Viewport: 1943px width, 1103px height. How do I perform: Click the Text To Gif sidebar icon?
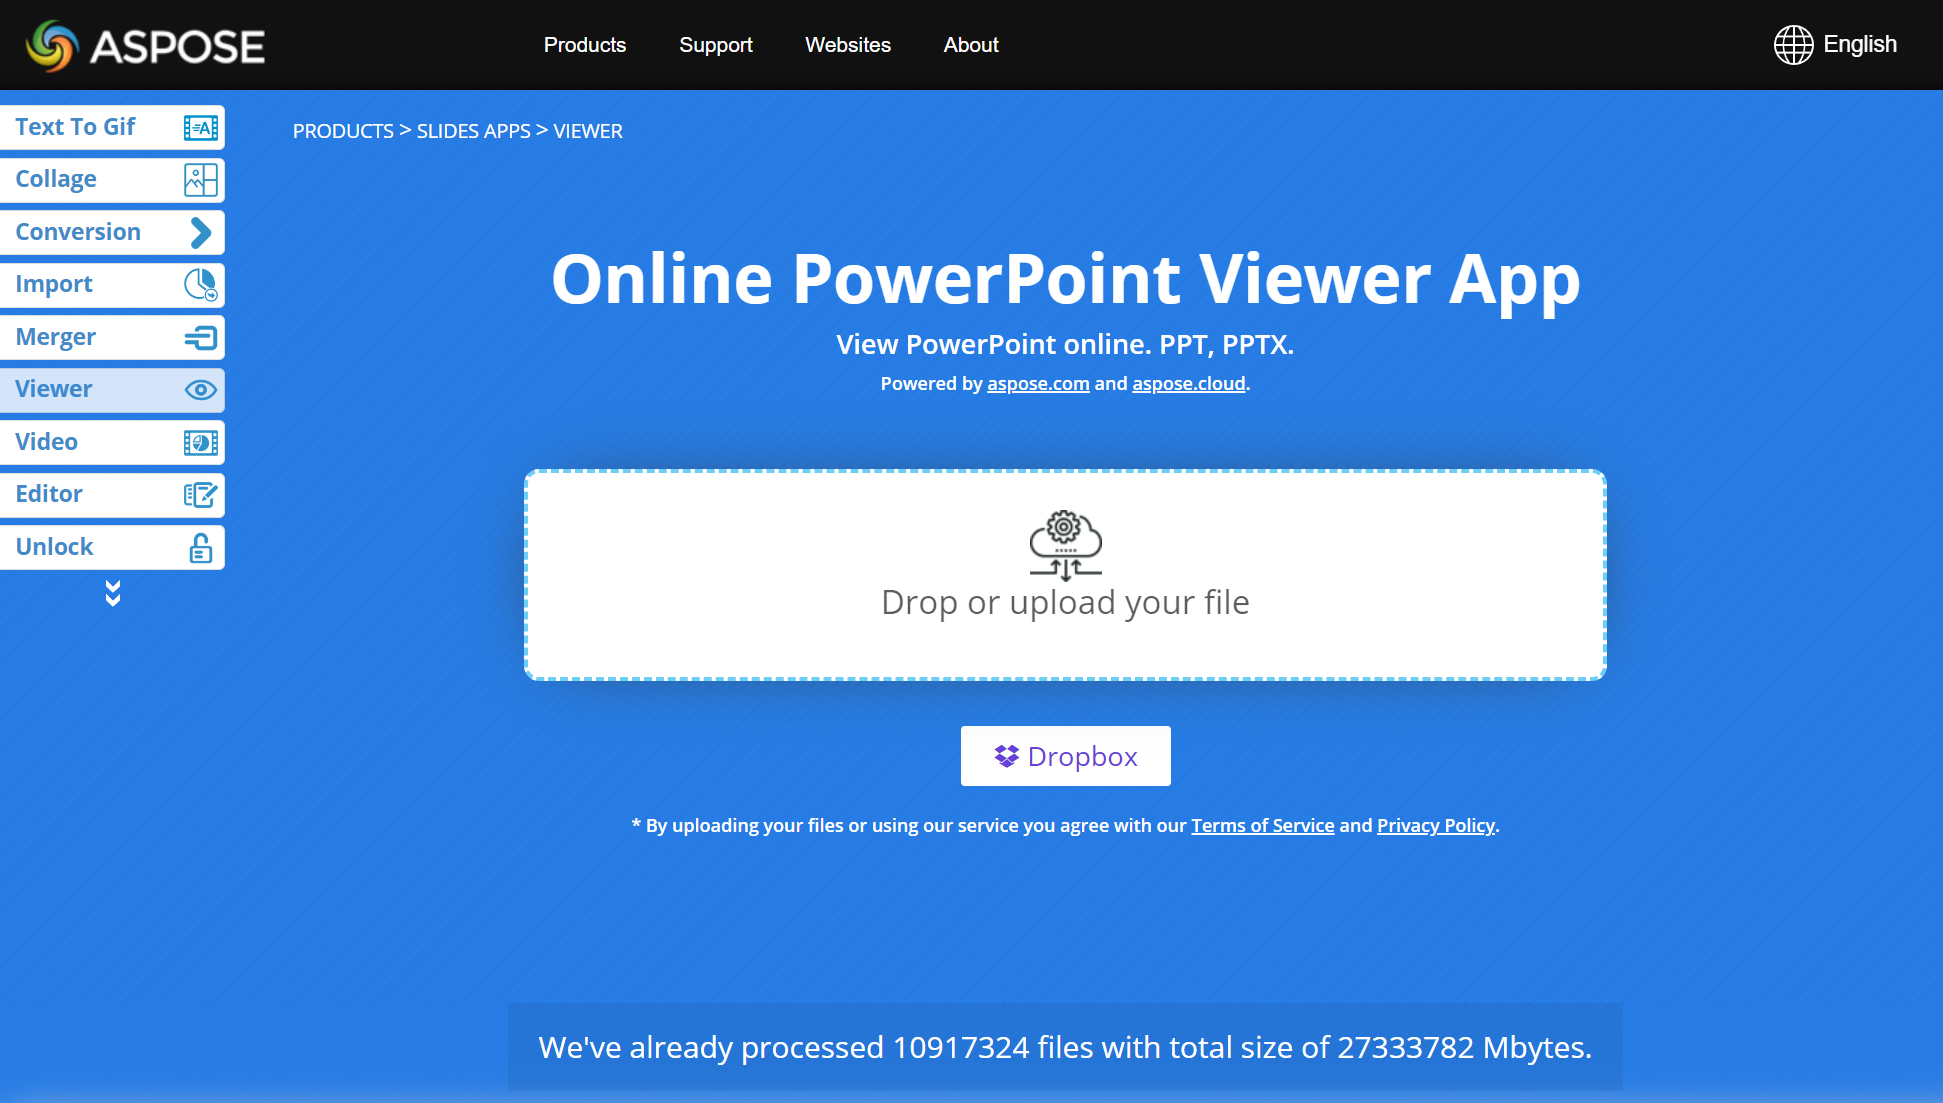point(201,127)
